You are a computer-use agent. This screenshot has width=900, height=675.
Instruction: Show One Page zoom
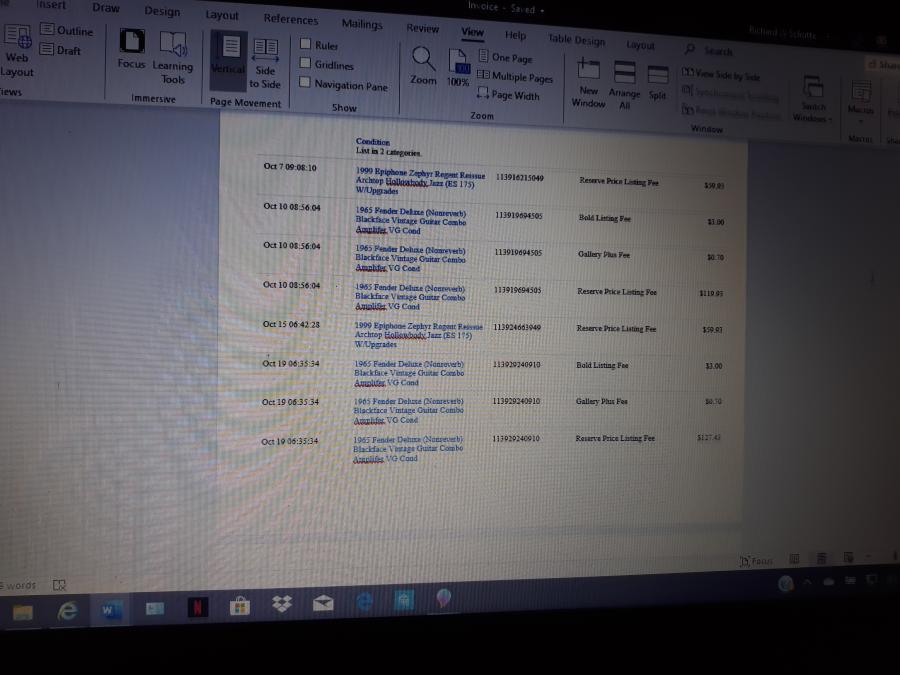(506, 57)
